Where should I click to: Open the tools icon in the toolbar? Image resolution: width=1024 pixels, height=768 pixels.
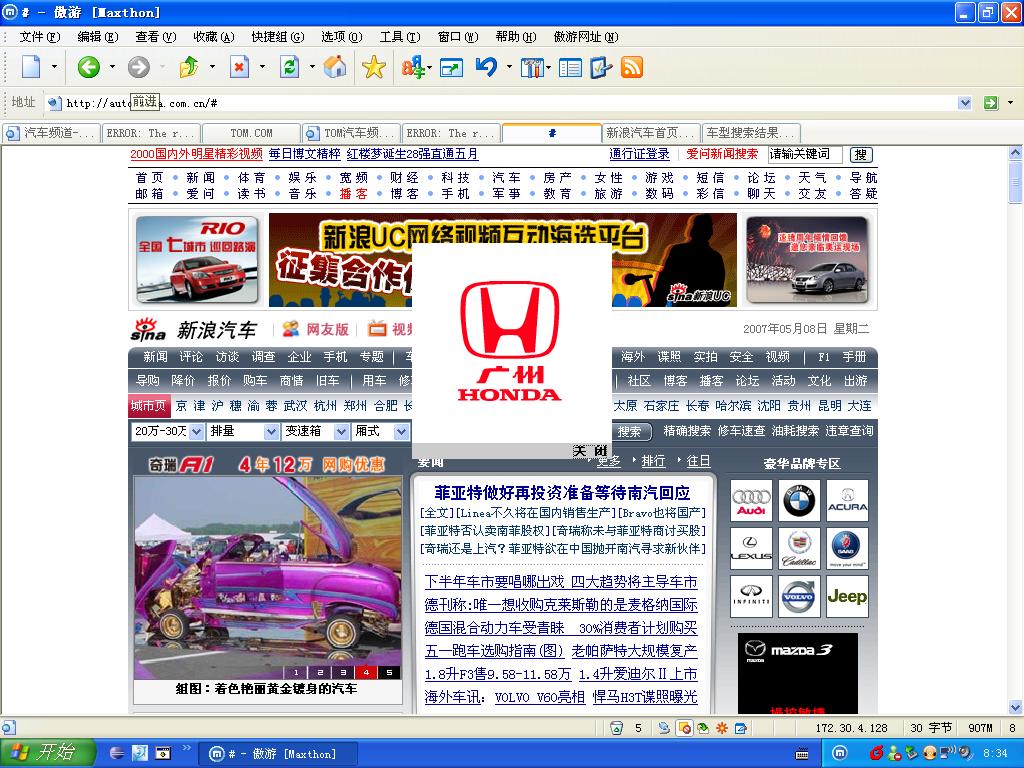point(532,67)
